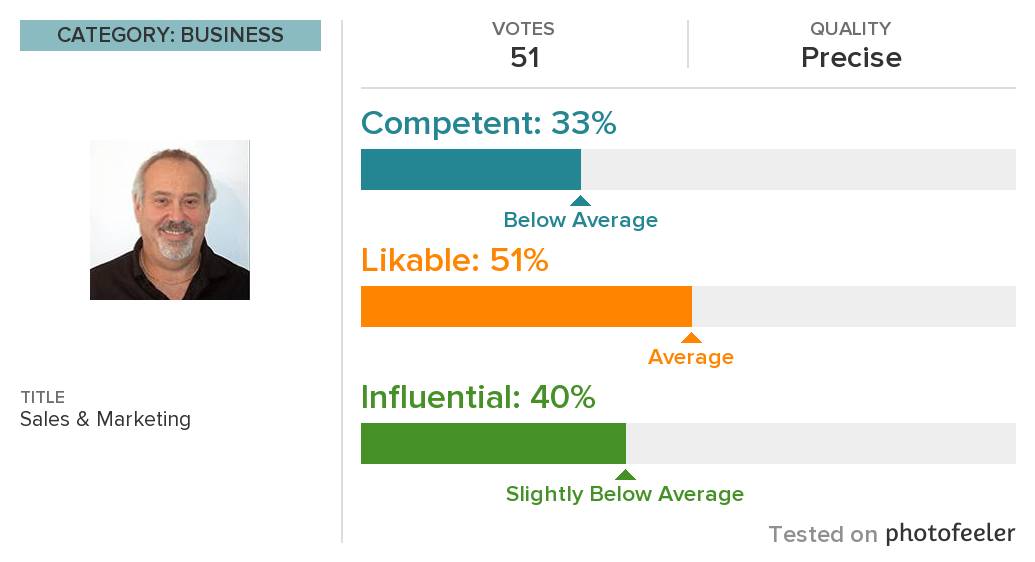Viewport: 1035px width, 562px height.
Task: Click the photofeeler logo text
Action: point(950,532)
